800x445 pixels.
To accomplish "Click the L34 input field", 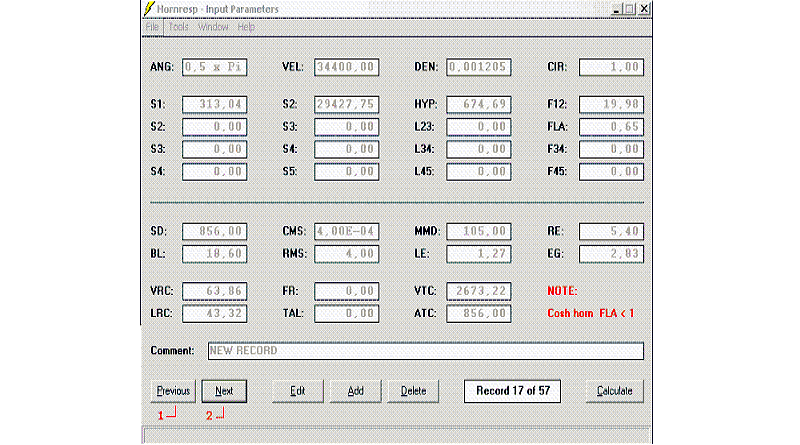I will coord(479,149).
